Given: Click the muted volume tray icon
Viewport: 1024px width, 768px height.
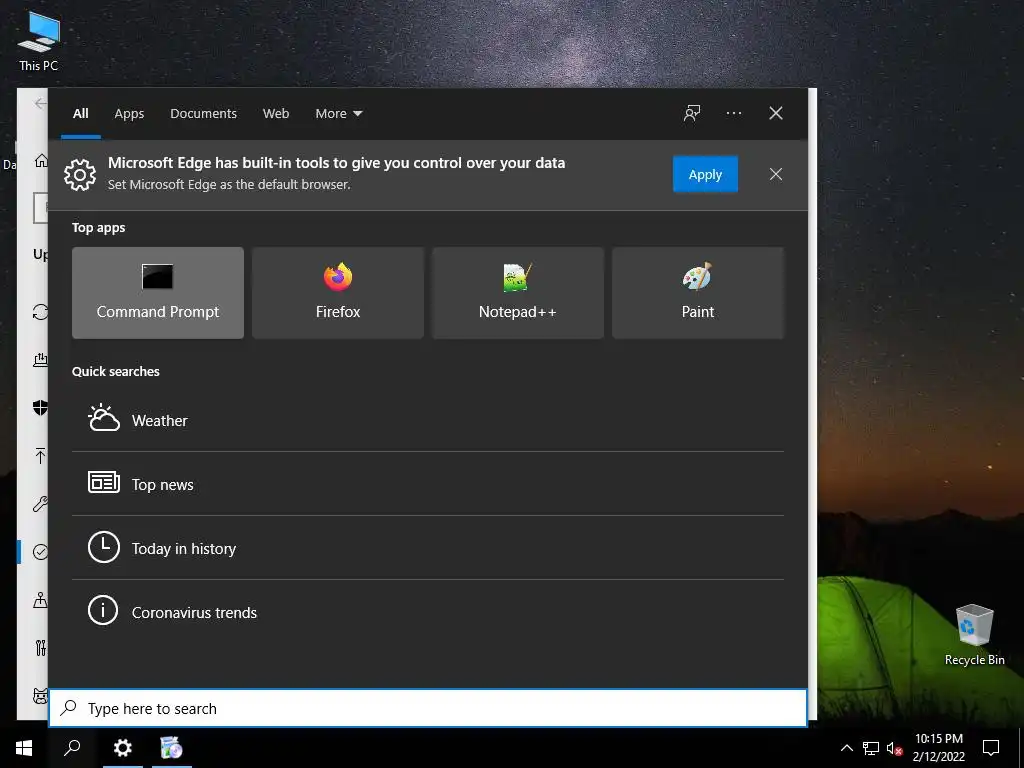Looking at the screenshot, I should tap(893, 748).
